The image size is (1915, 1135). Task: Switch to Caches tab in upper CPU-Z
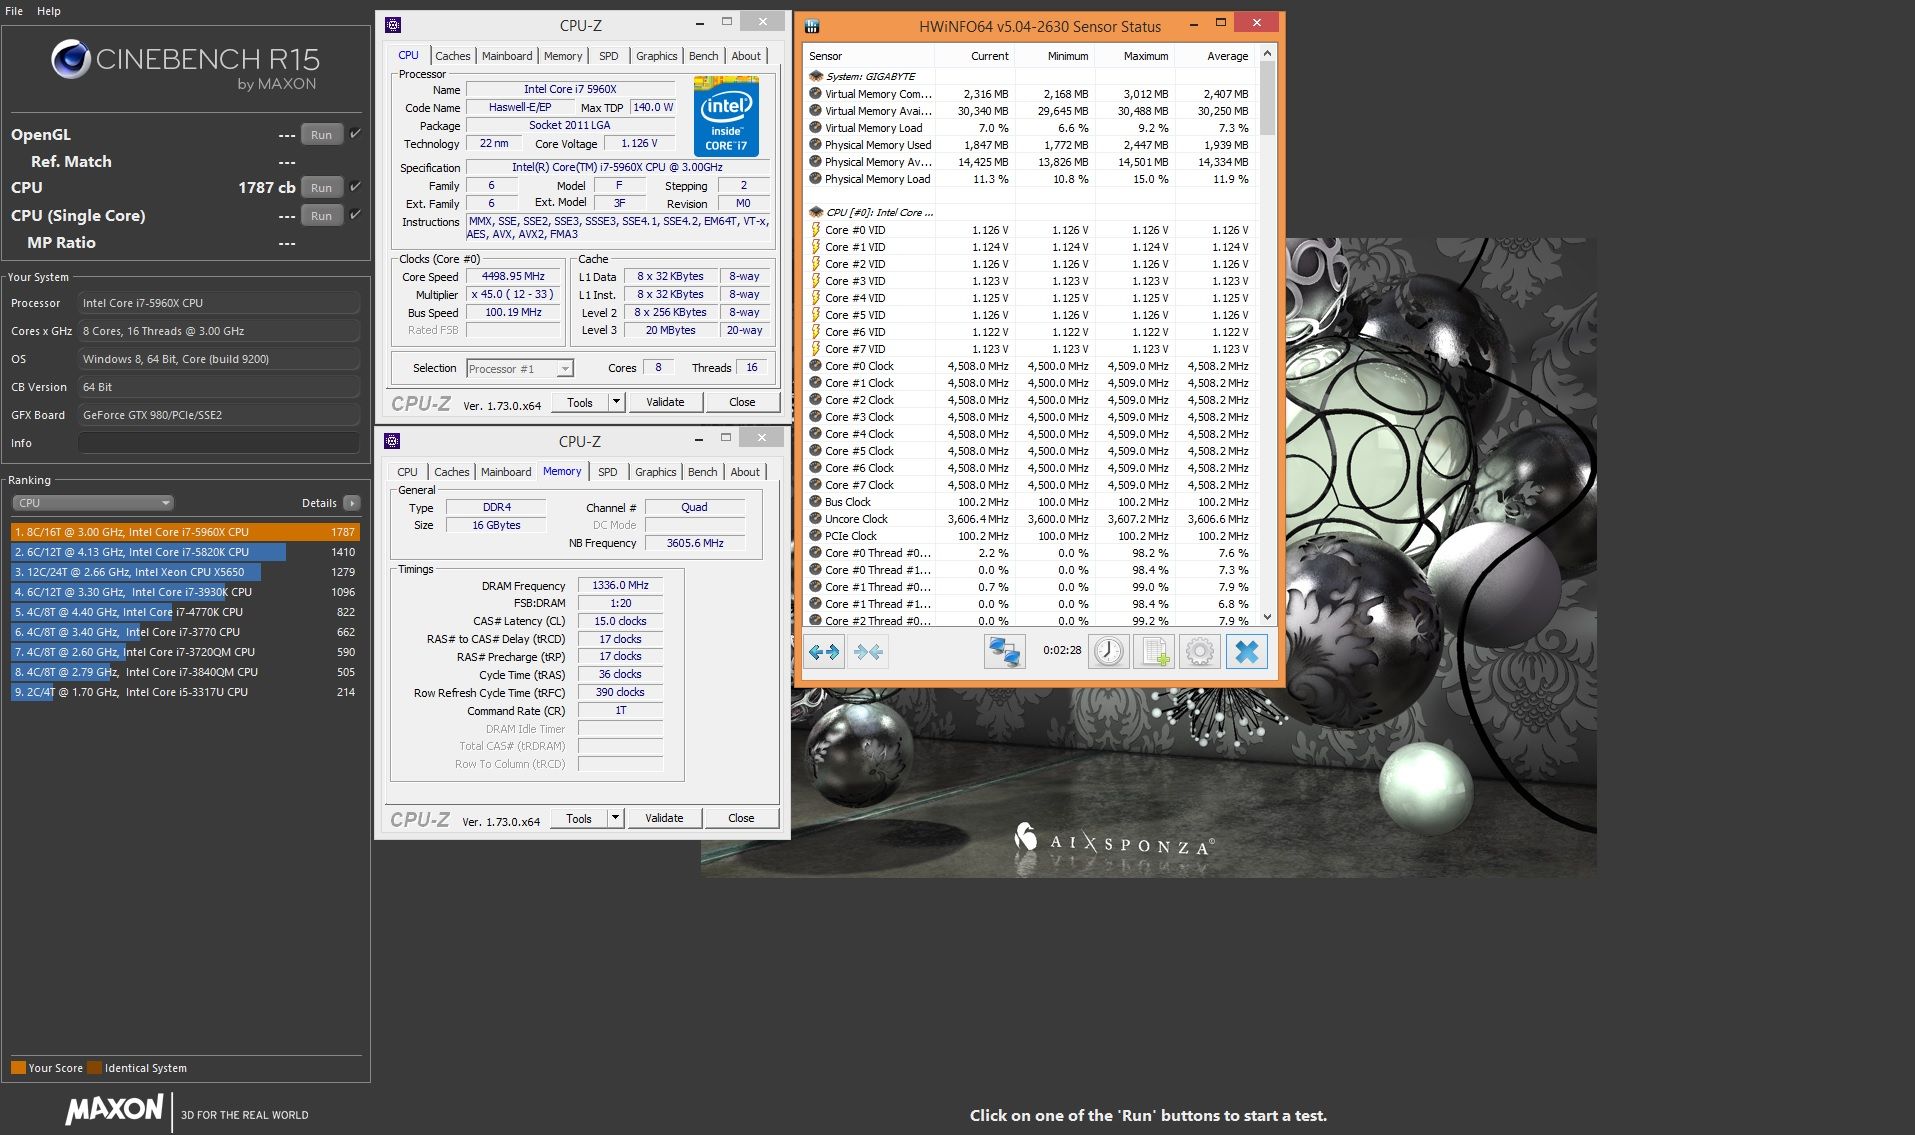click(452, 56)
